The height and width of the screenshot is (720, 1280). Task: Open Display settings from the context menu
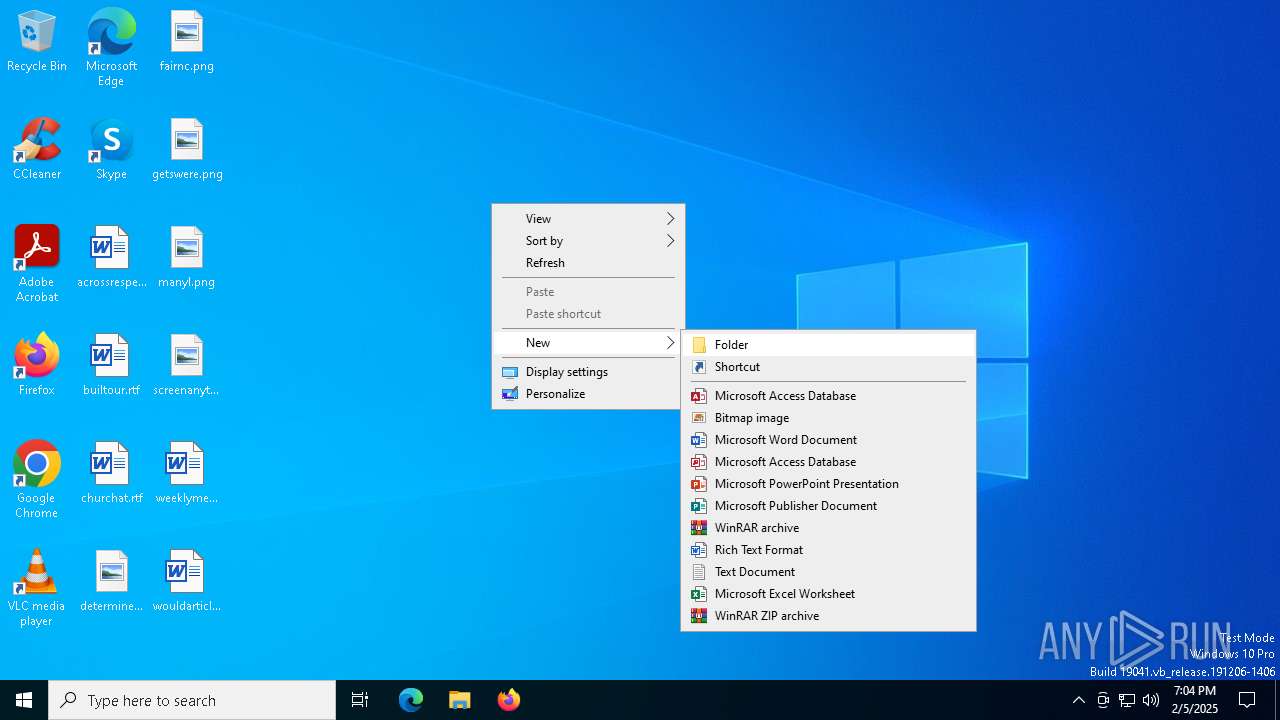(588, 372)
